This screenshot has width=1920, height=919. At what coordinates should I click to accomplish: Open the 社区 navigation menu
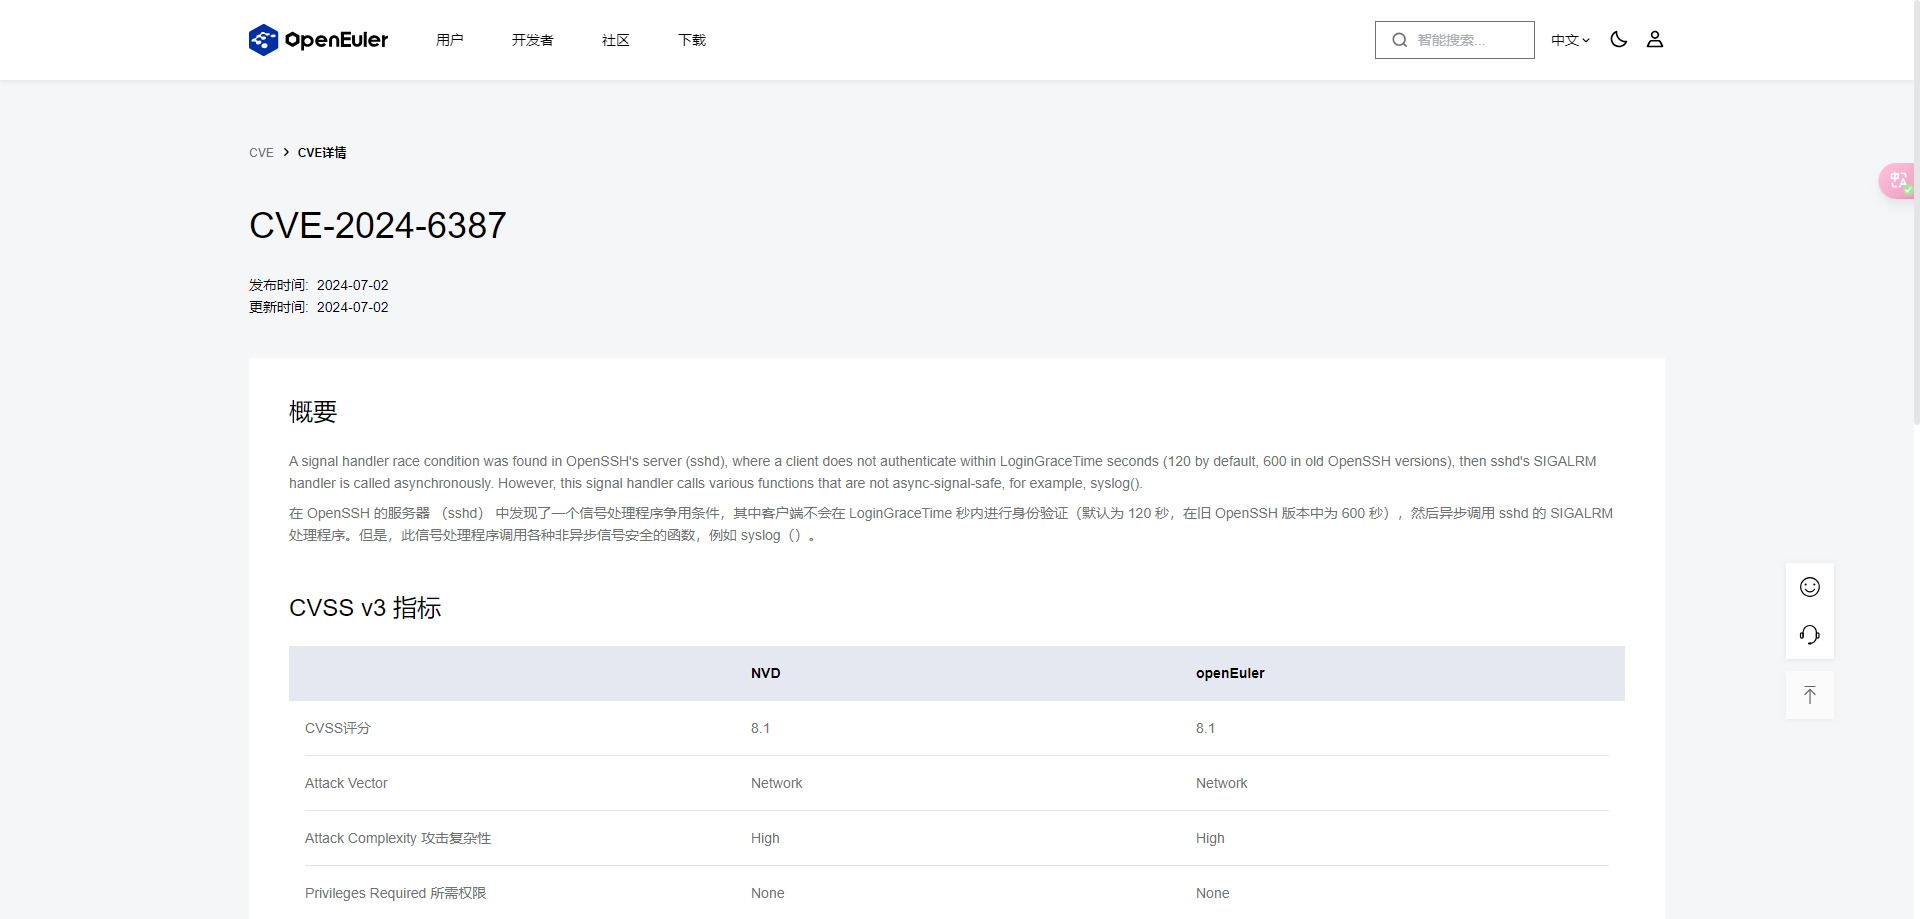[x=615, y=40]
